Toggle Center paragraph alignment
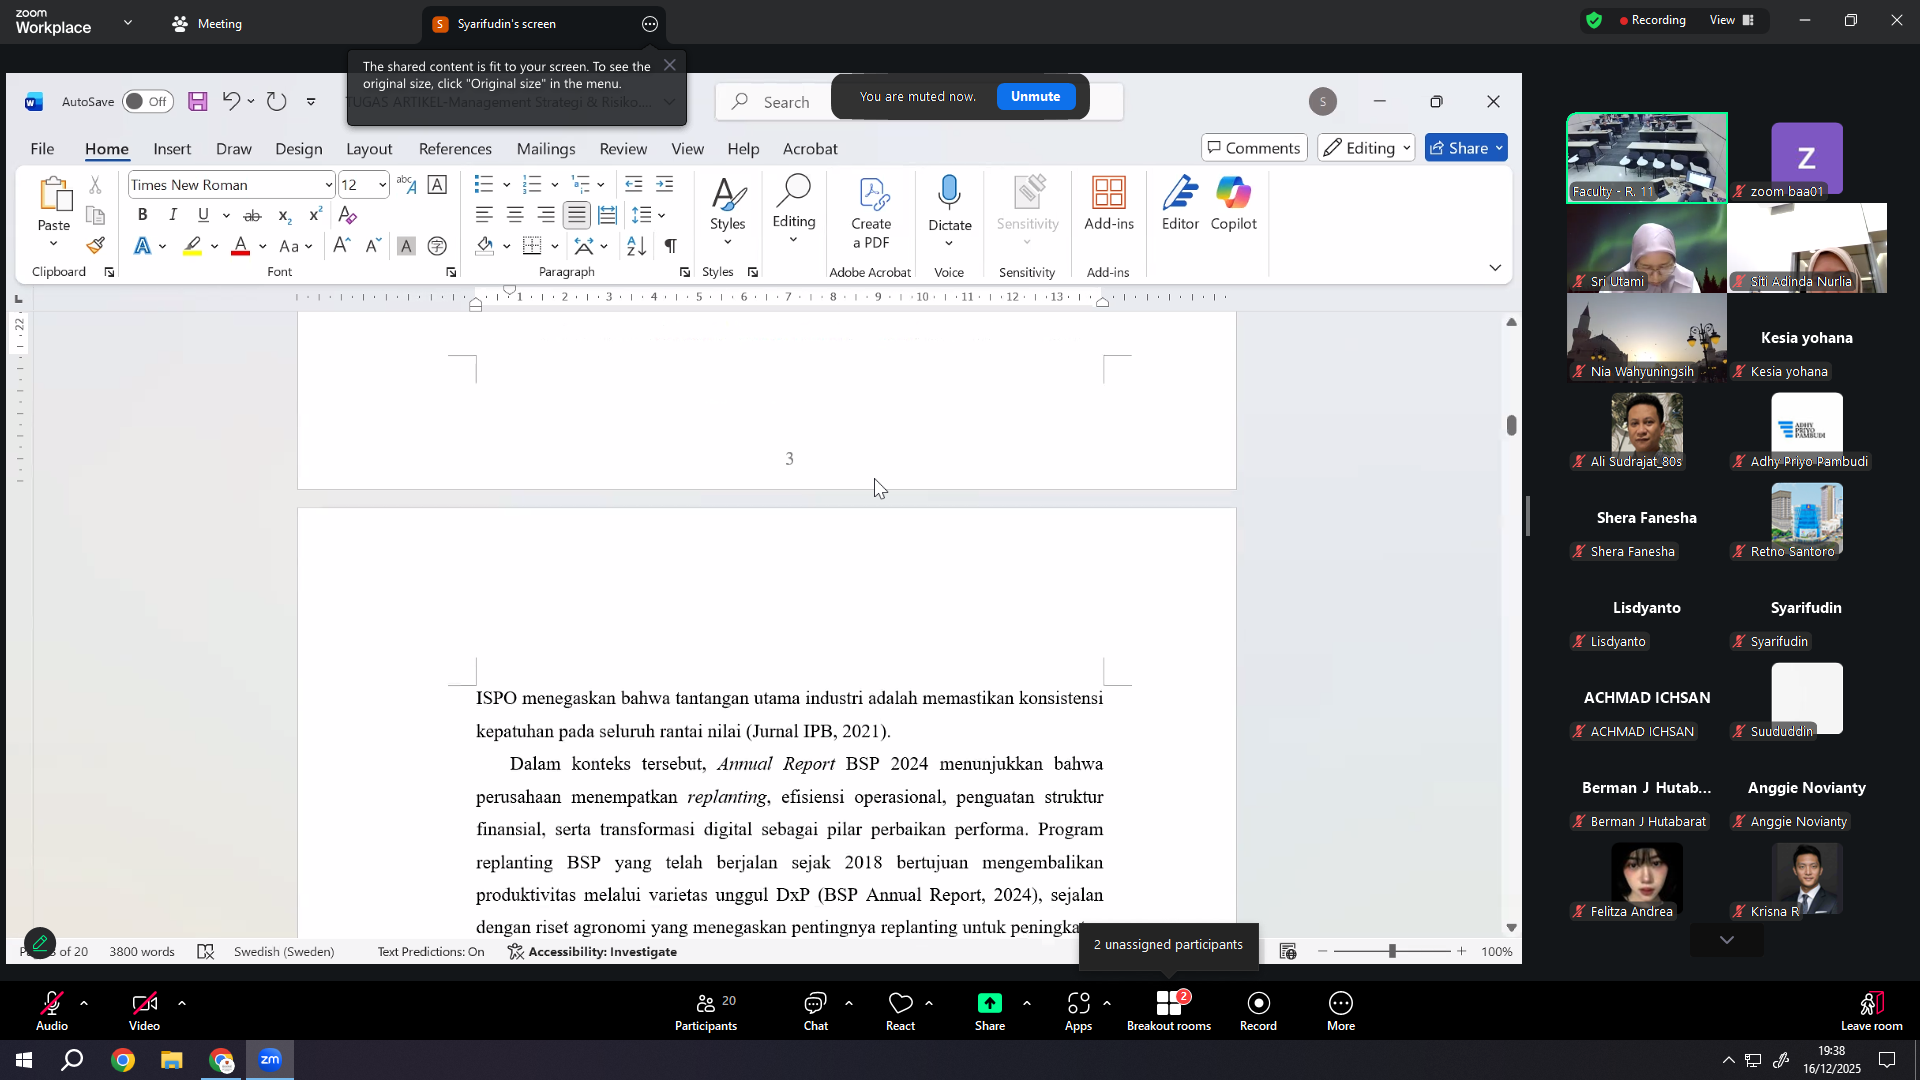 [x=515, y=215]
